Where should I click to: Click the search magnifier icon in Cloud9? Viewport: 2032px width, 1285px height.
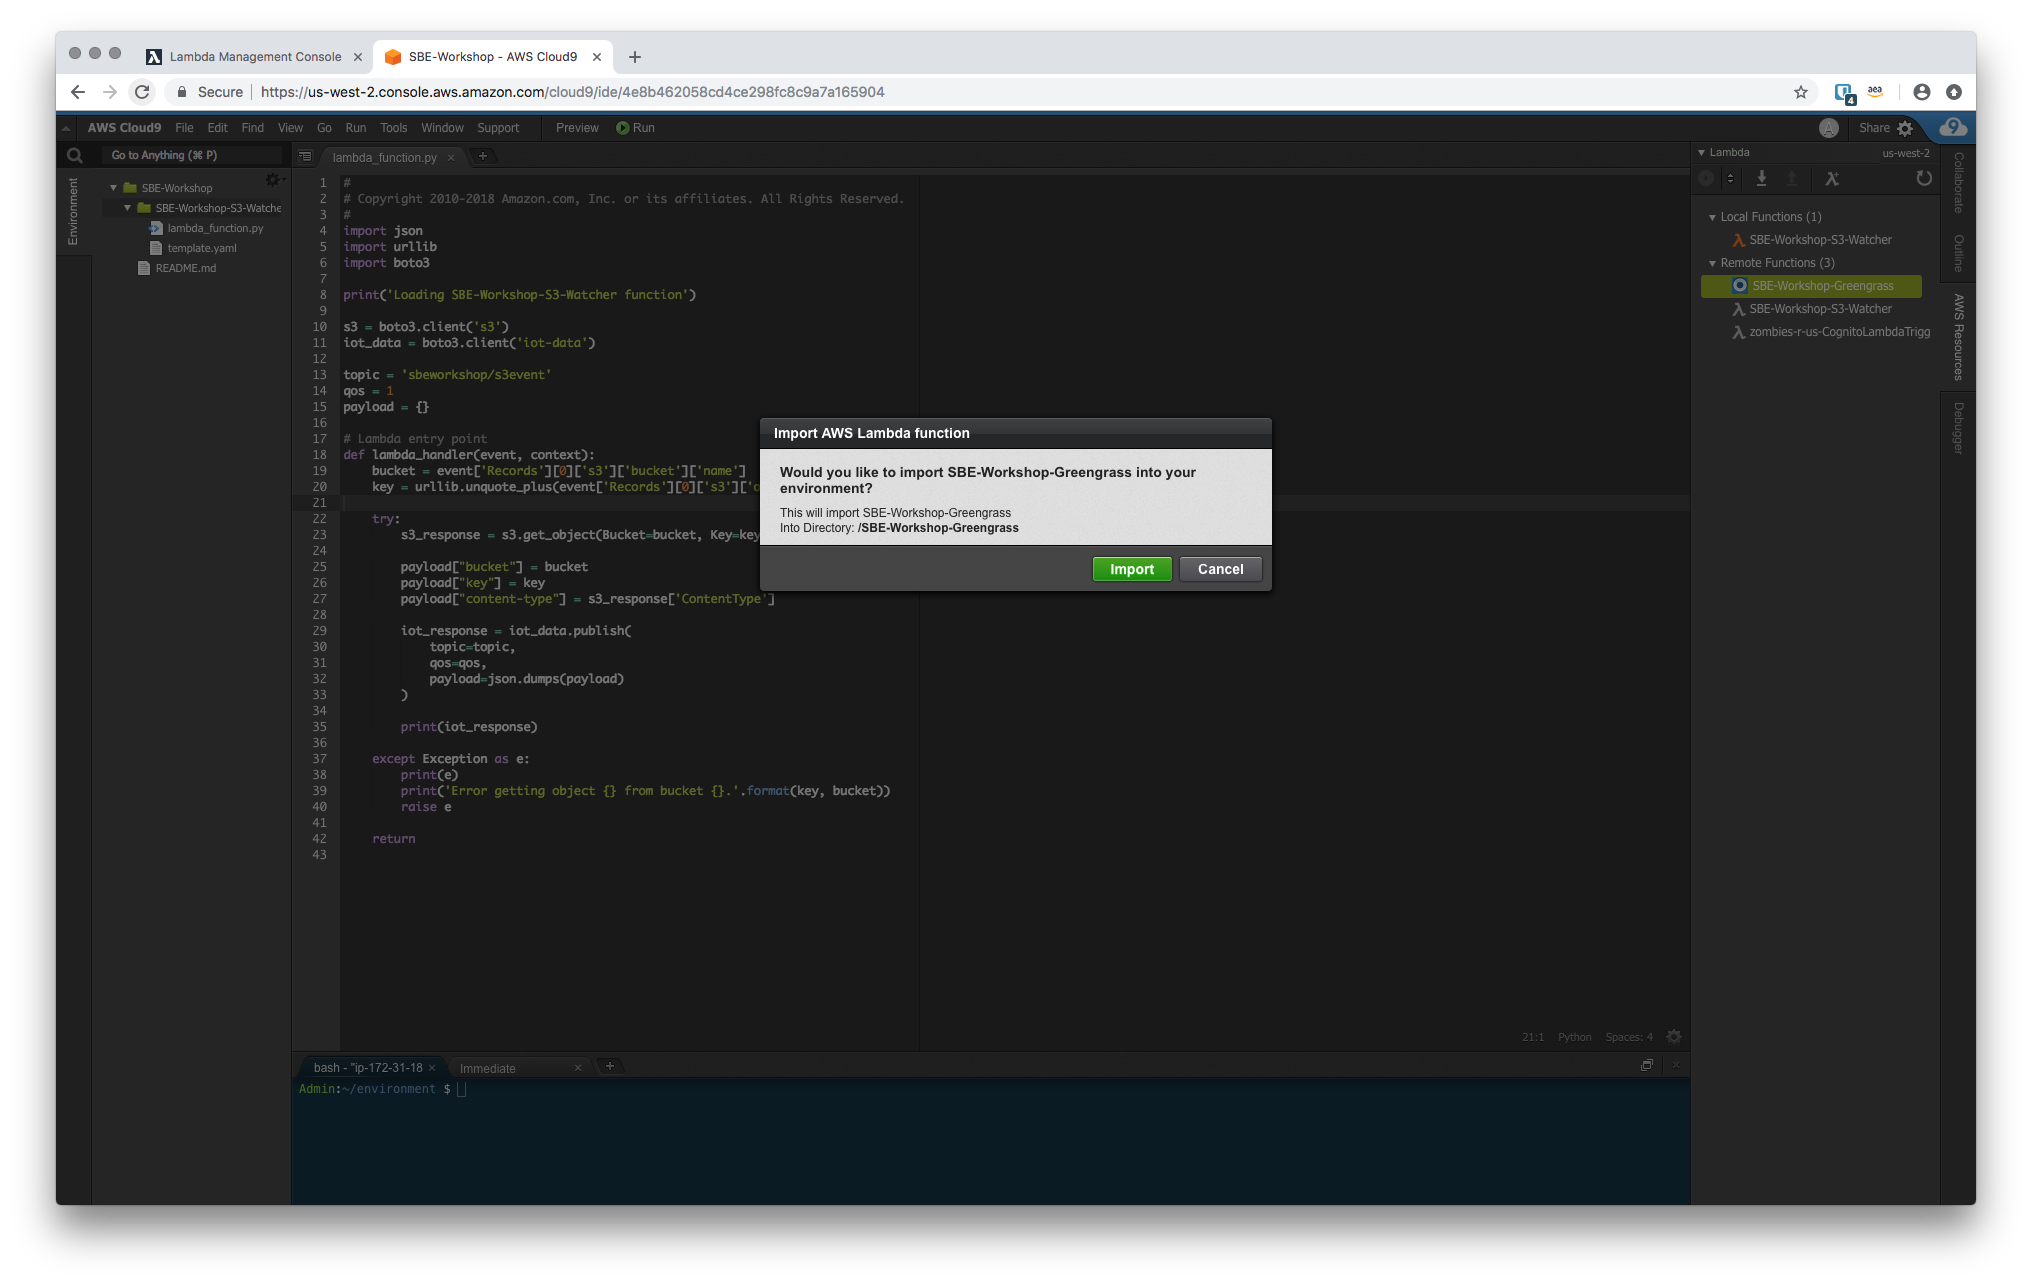click(74, 155)
